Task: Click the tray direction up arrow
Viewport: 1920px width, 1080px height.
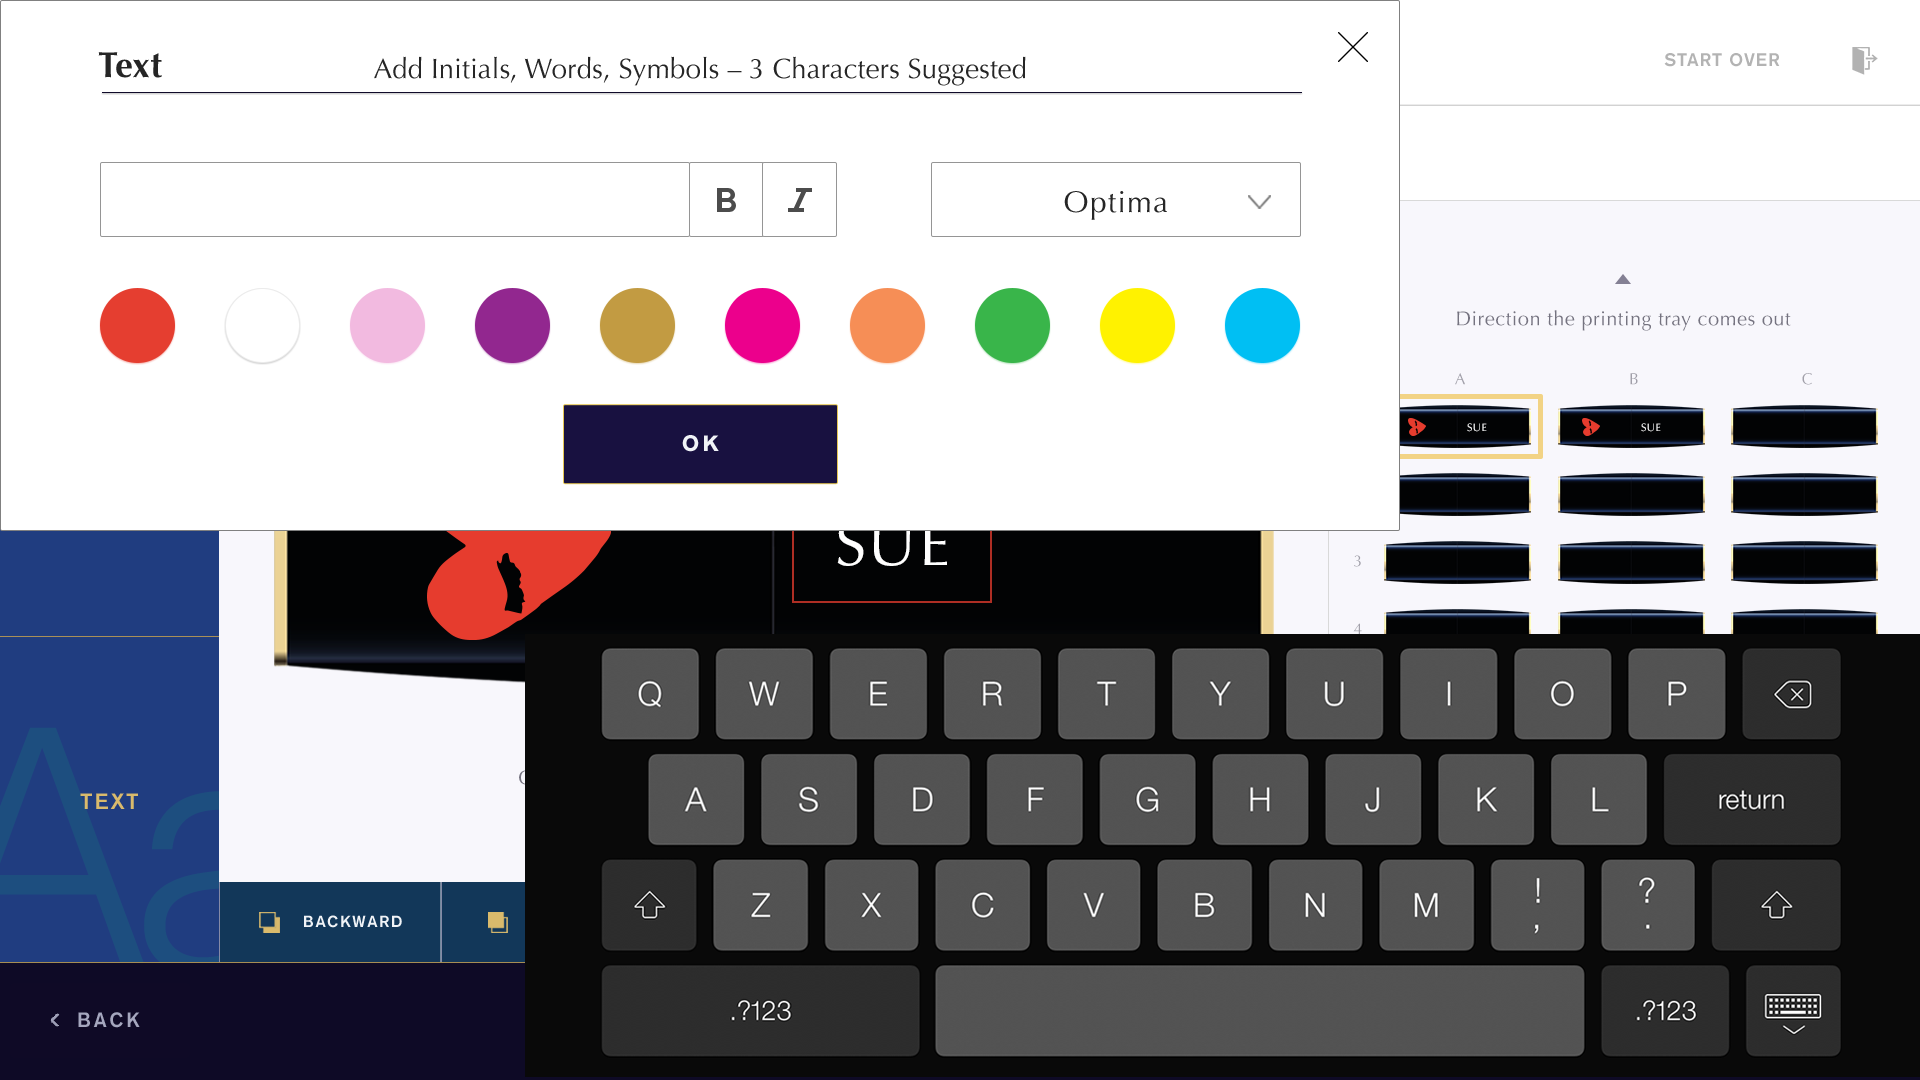Action: pyautogui.click(x=1623, y=279)
